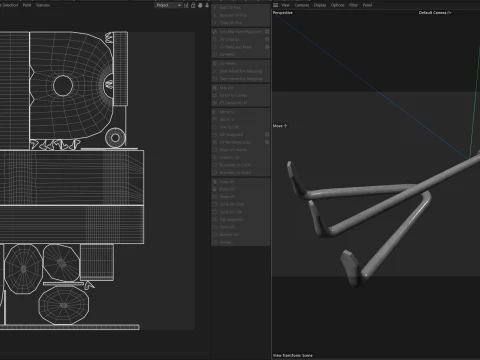
Task: Click View Transform: Scene status text
Action: click(x=293, y=355)
